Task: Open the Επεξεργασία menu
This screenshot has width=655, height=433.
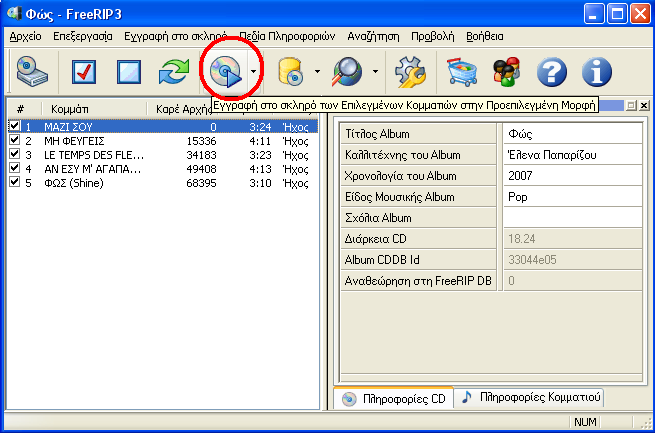Action: click(83, 37)
